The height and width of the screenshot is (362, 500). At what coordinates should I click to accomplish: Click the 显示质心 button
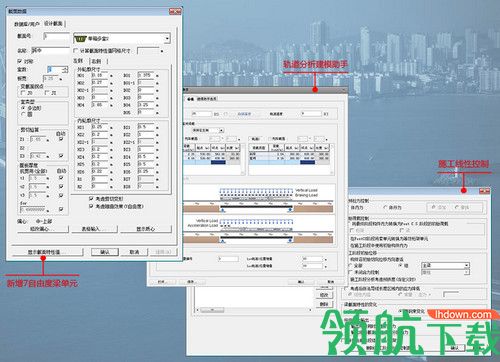146,229
